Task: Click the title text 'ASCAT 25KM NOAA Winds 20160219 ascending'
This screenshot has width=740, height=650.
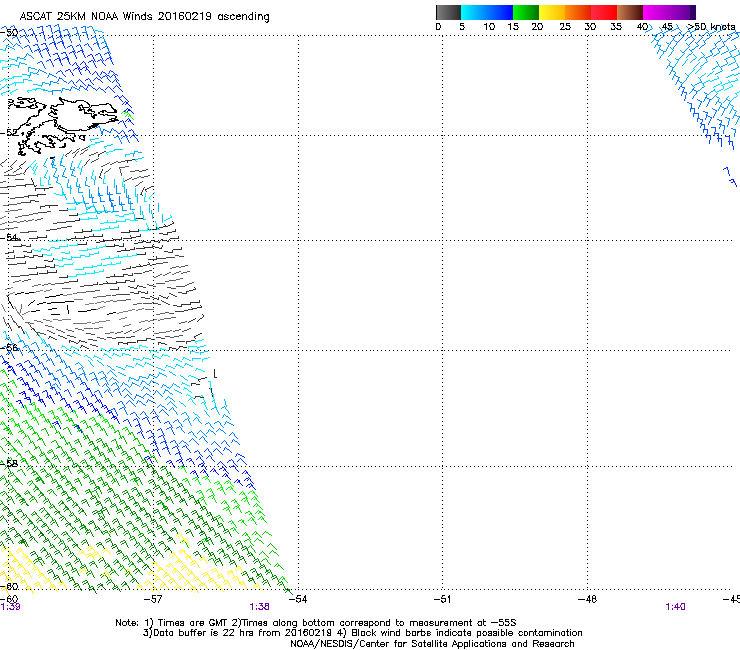Action: pos(144,17)
